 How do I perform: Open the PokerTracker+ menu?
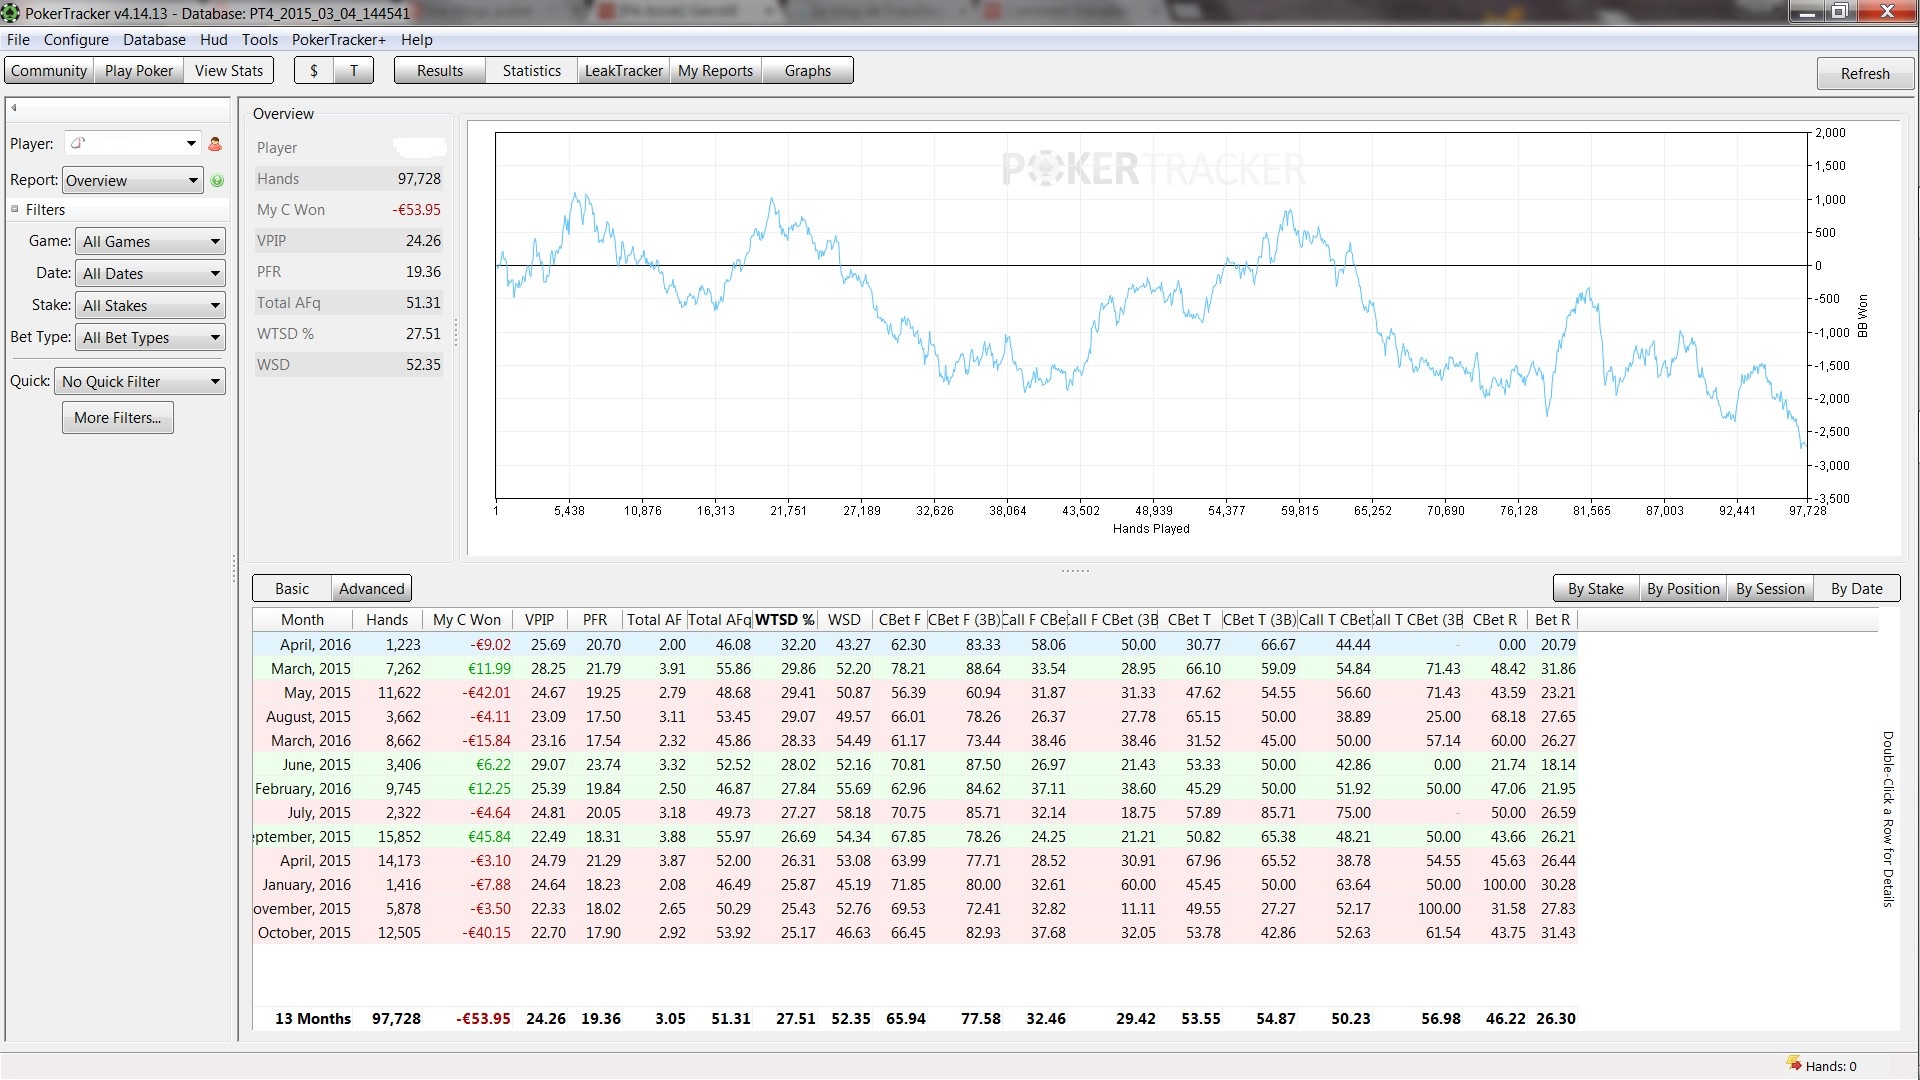coord(338,40)
